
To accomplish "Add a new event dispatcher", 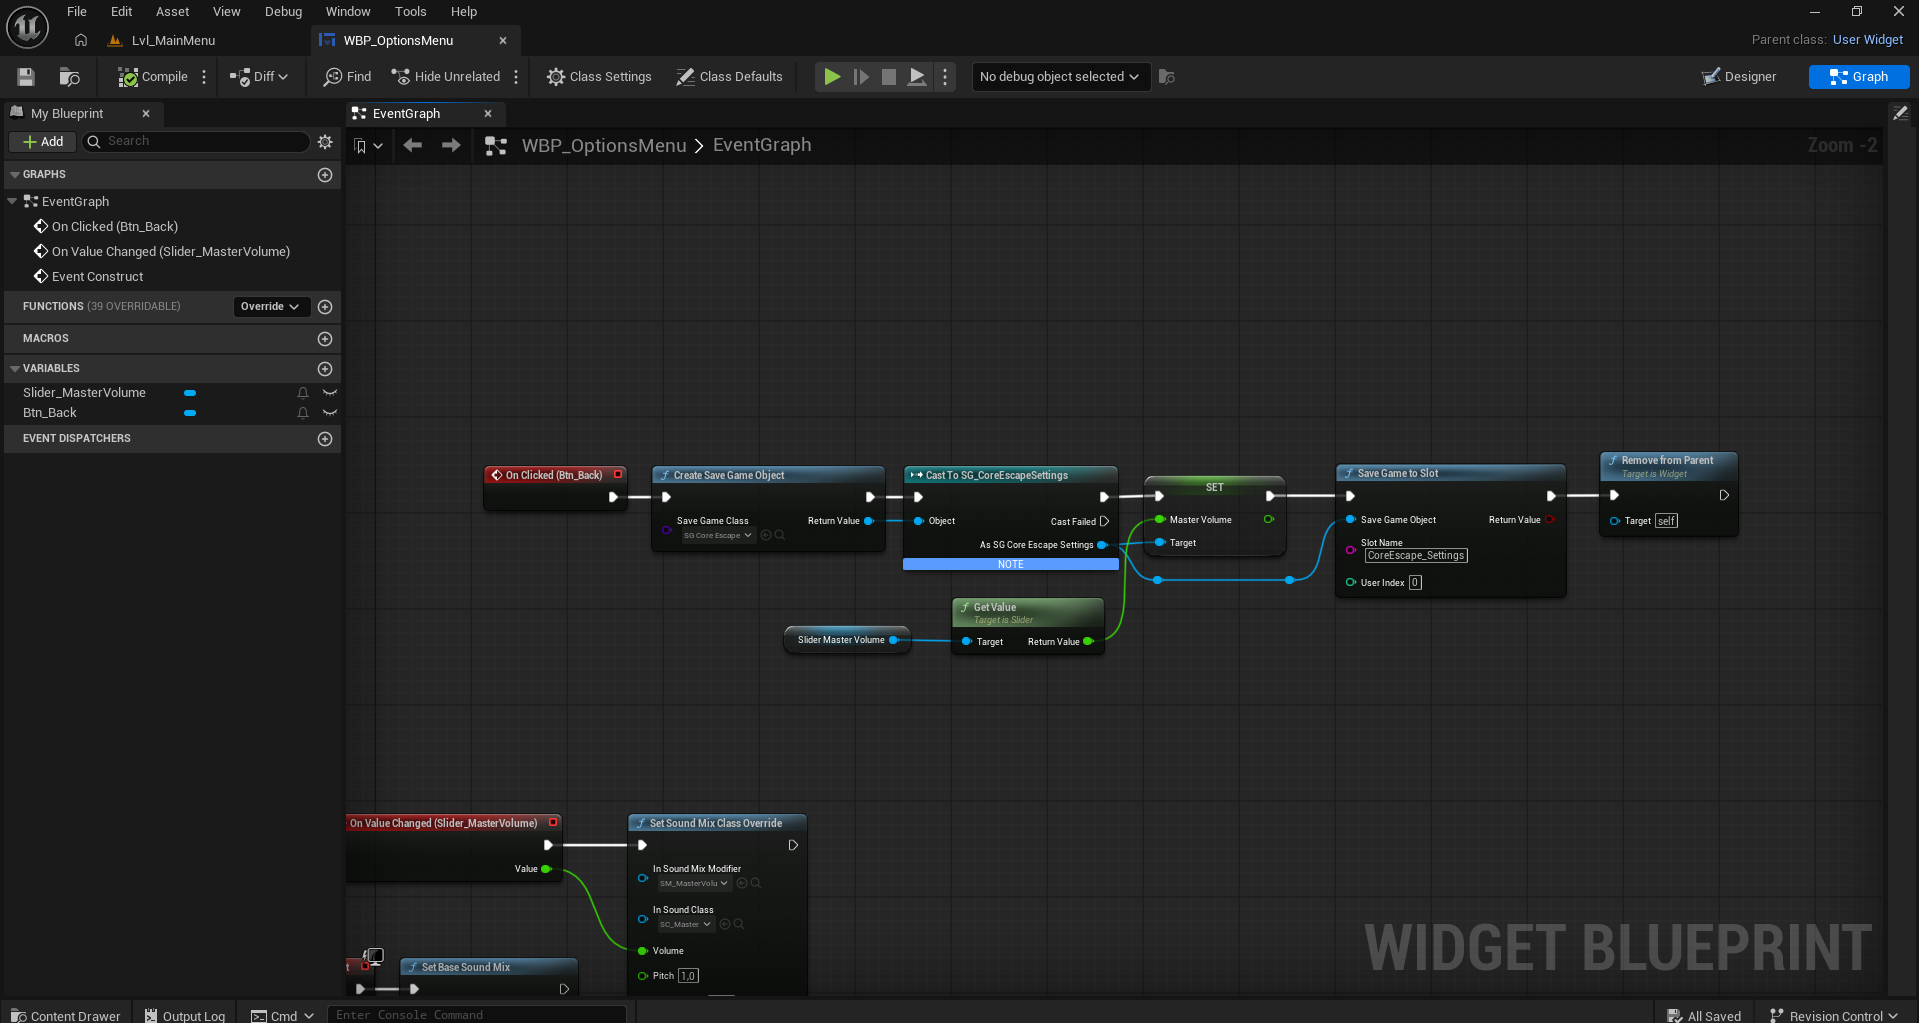I will click(x=325, y=439).
